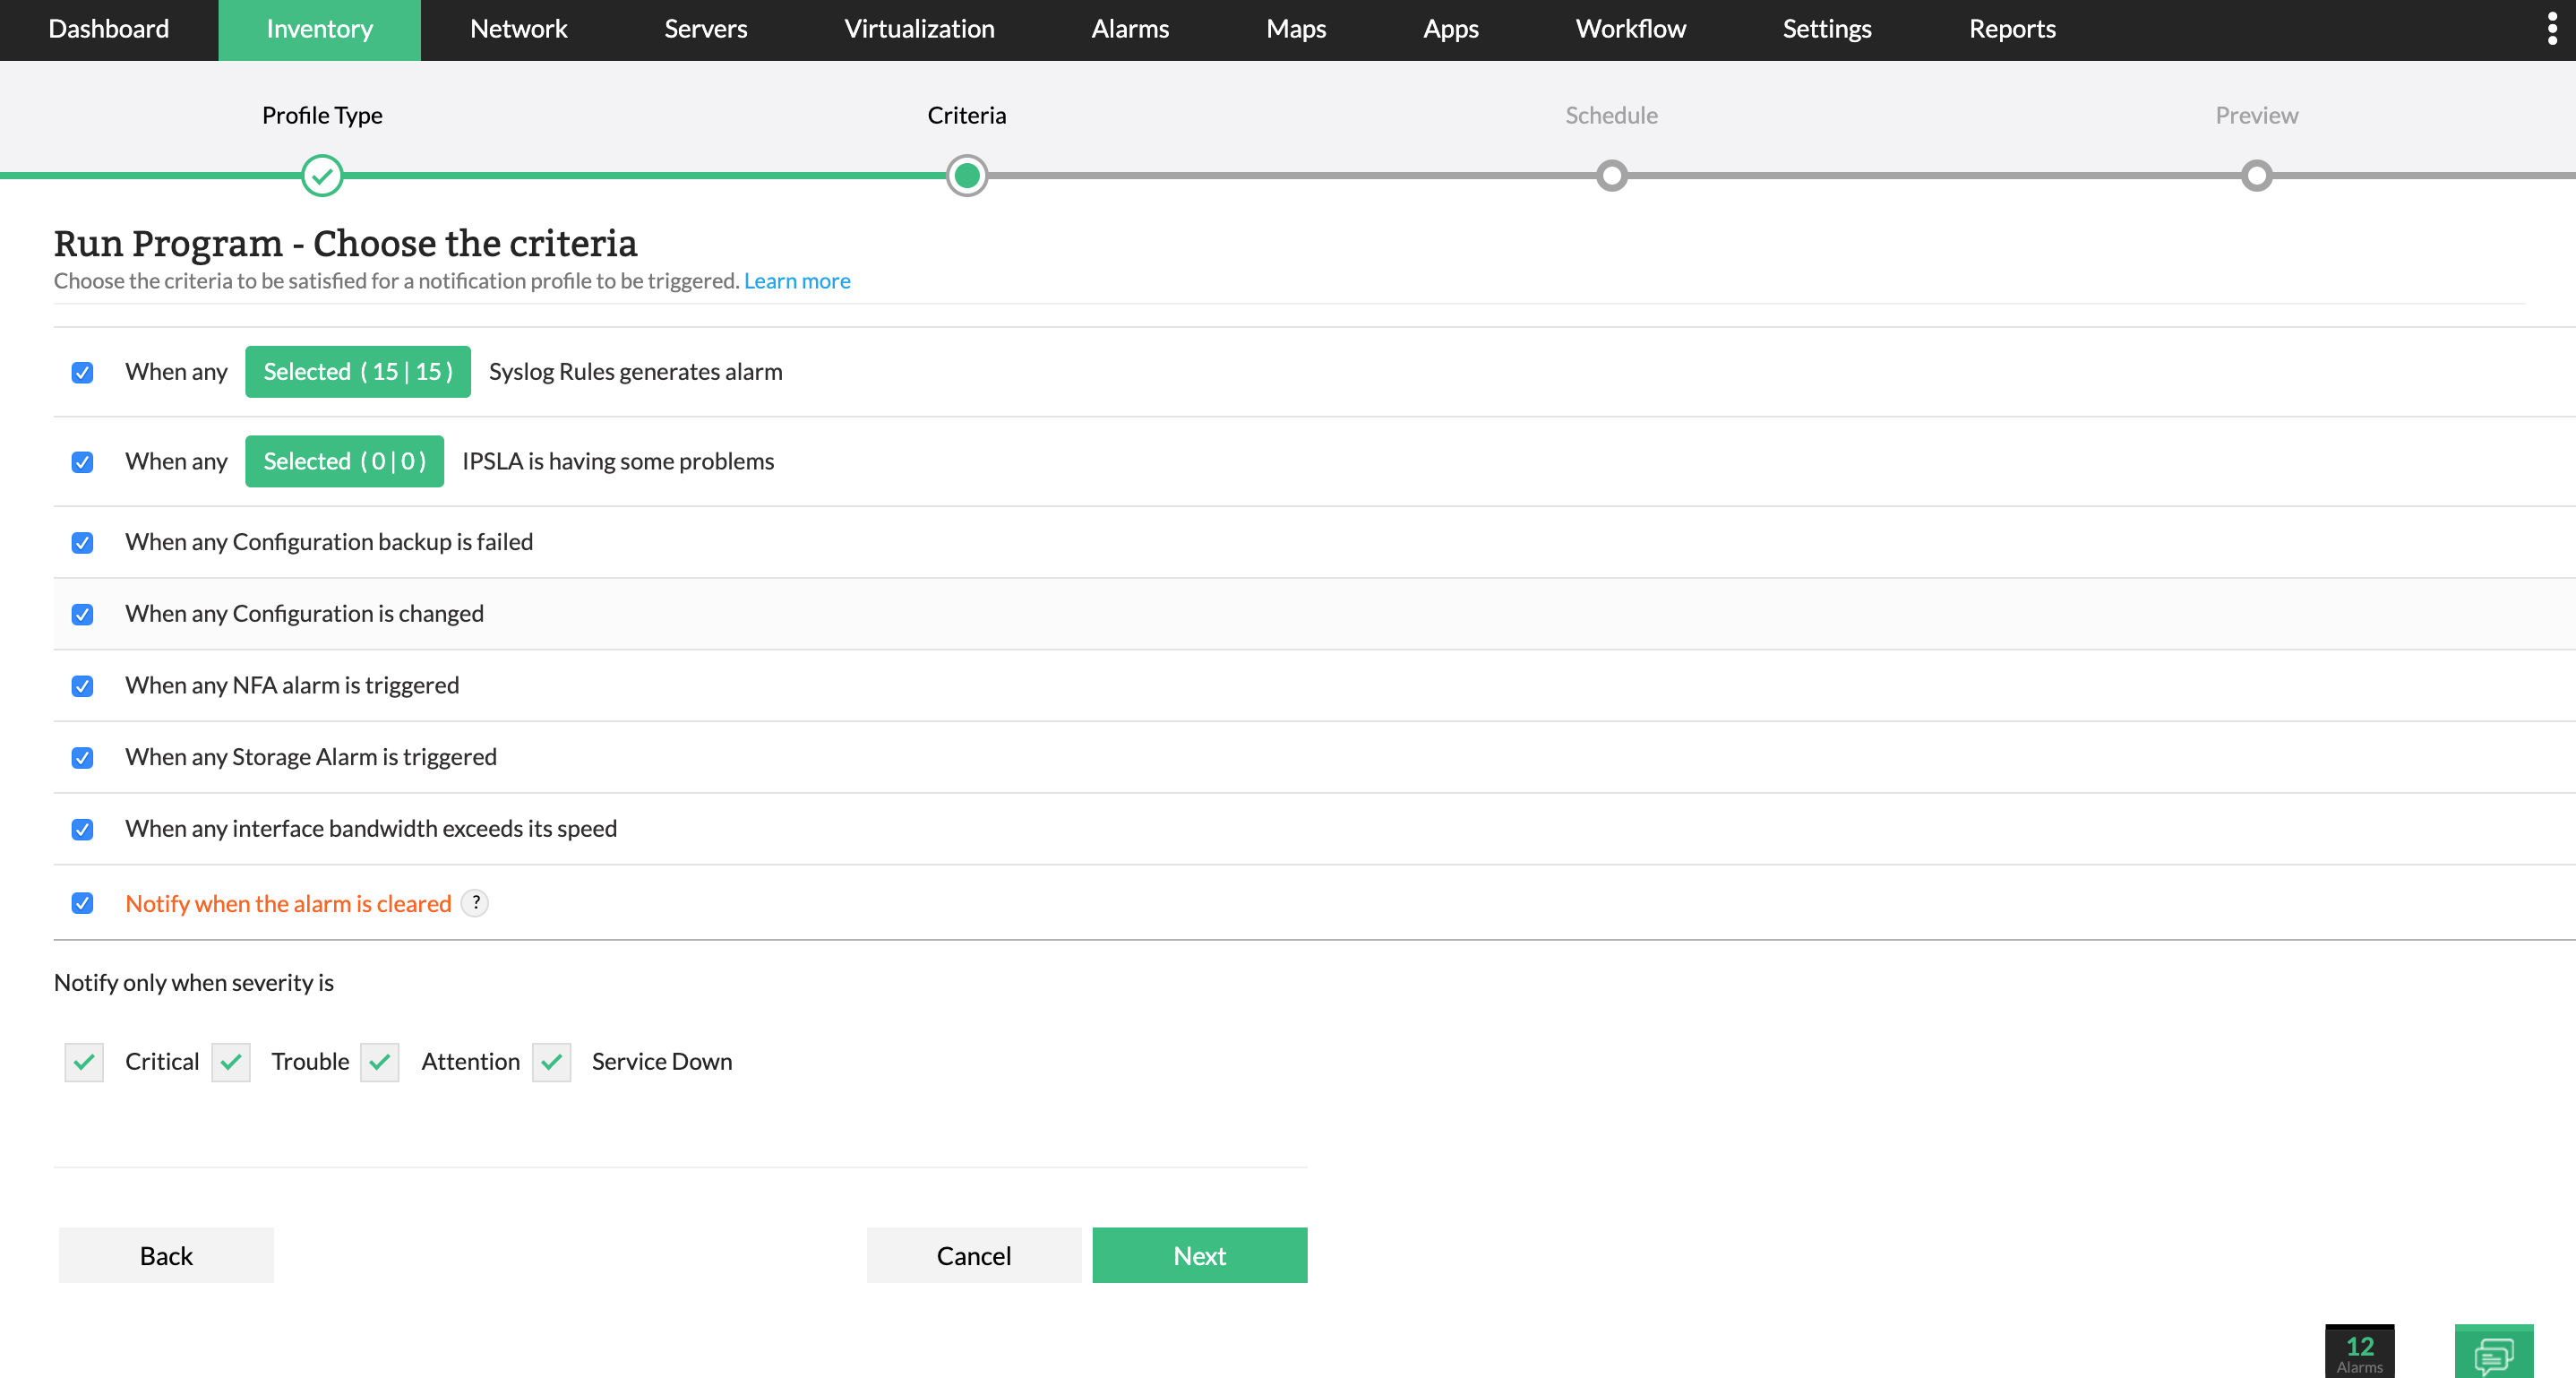Switch to the Alarms tab

(x=1129, y=29)
